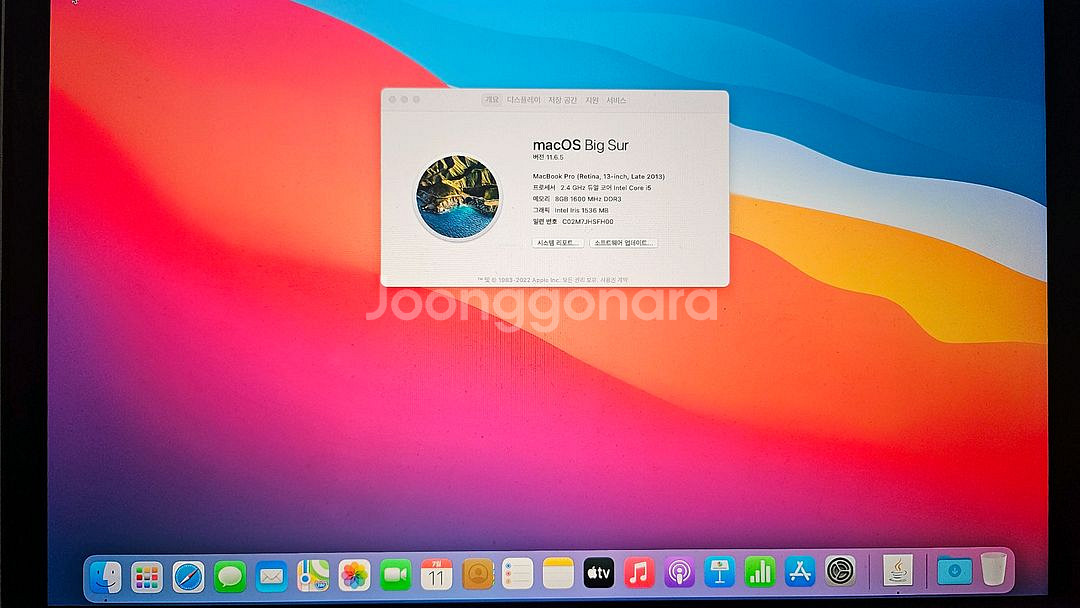Open Podcasts in the Dock
1080x608 pixels.
(679, 572)
